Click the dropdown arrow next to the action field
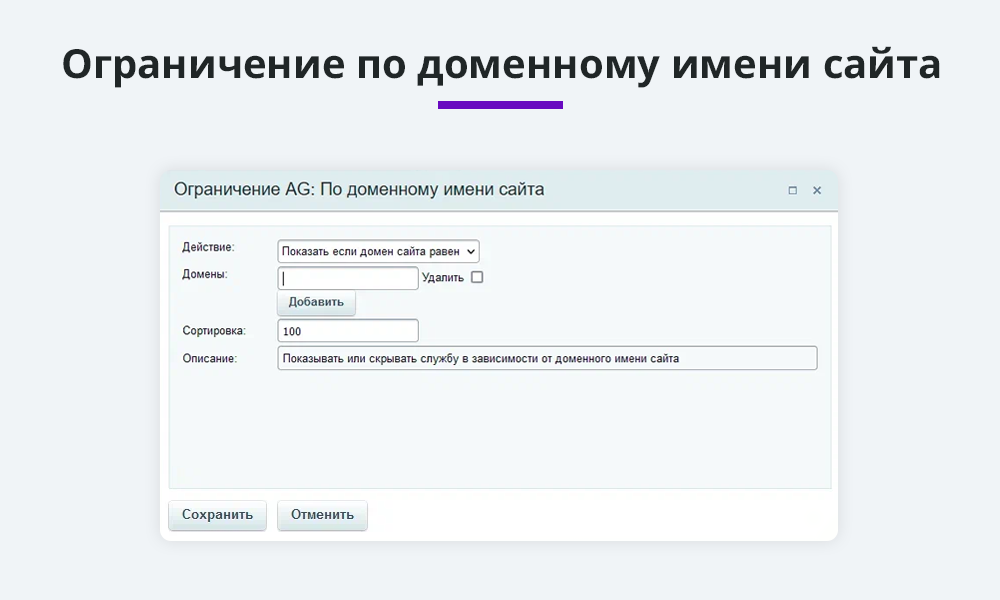 click(x=468, y=251)
